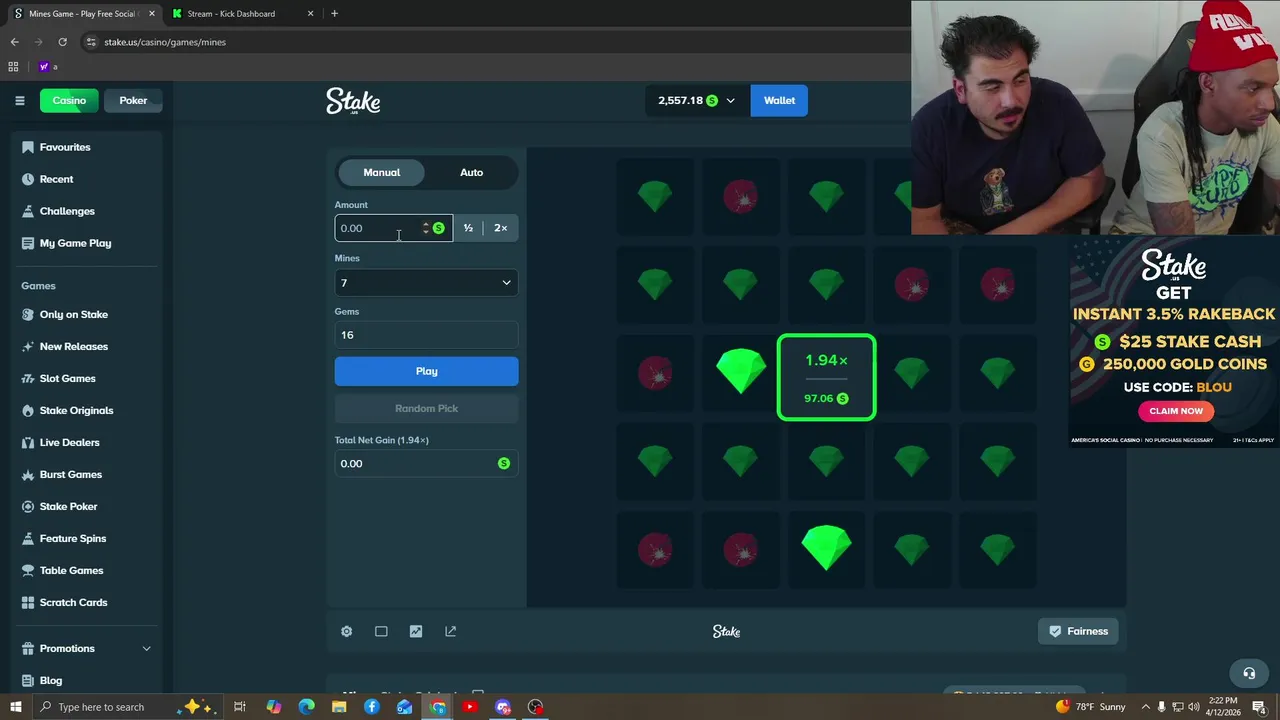Click the Gems value field
The height and width of the screenshot is (720, 1280).
(426, 335)
